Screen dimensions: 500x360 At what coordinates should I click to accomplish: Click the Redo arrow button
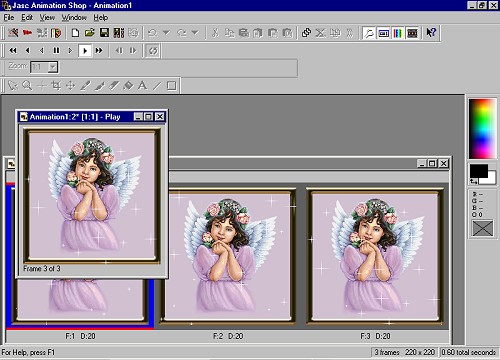[182, 33]
